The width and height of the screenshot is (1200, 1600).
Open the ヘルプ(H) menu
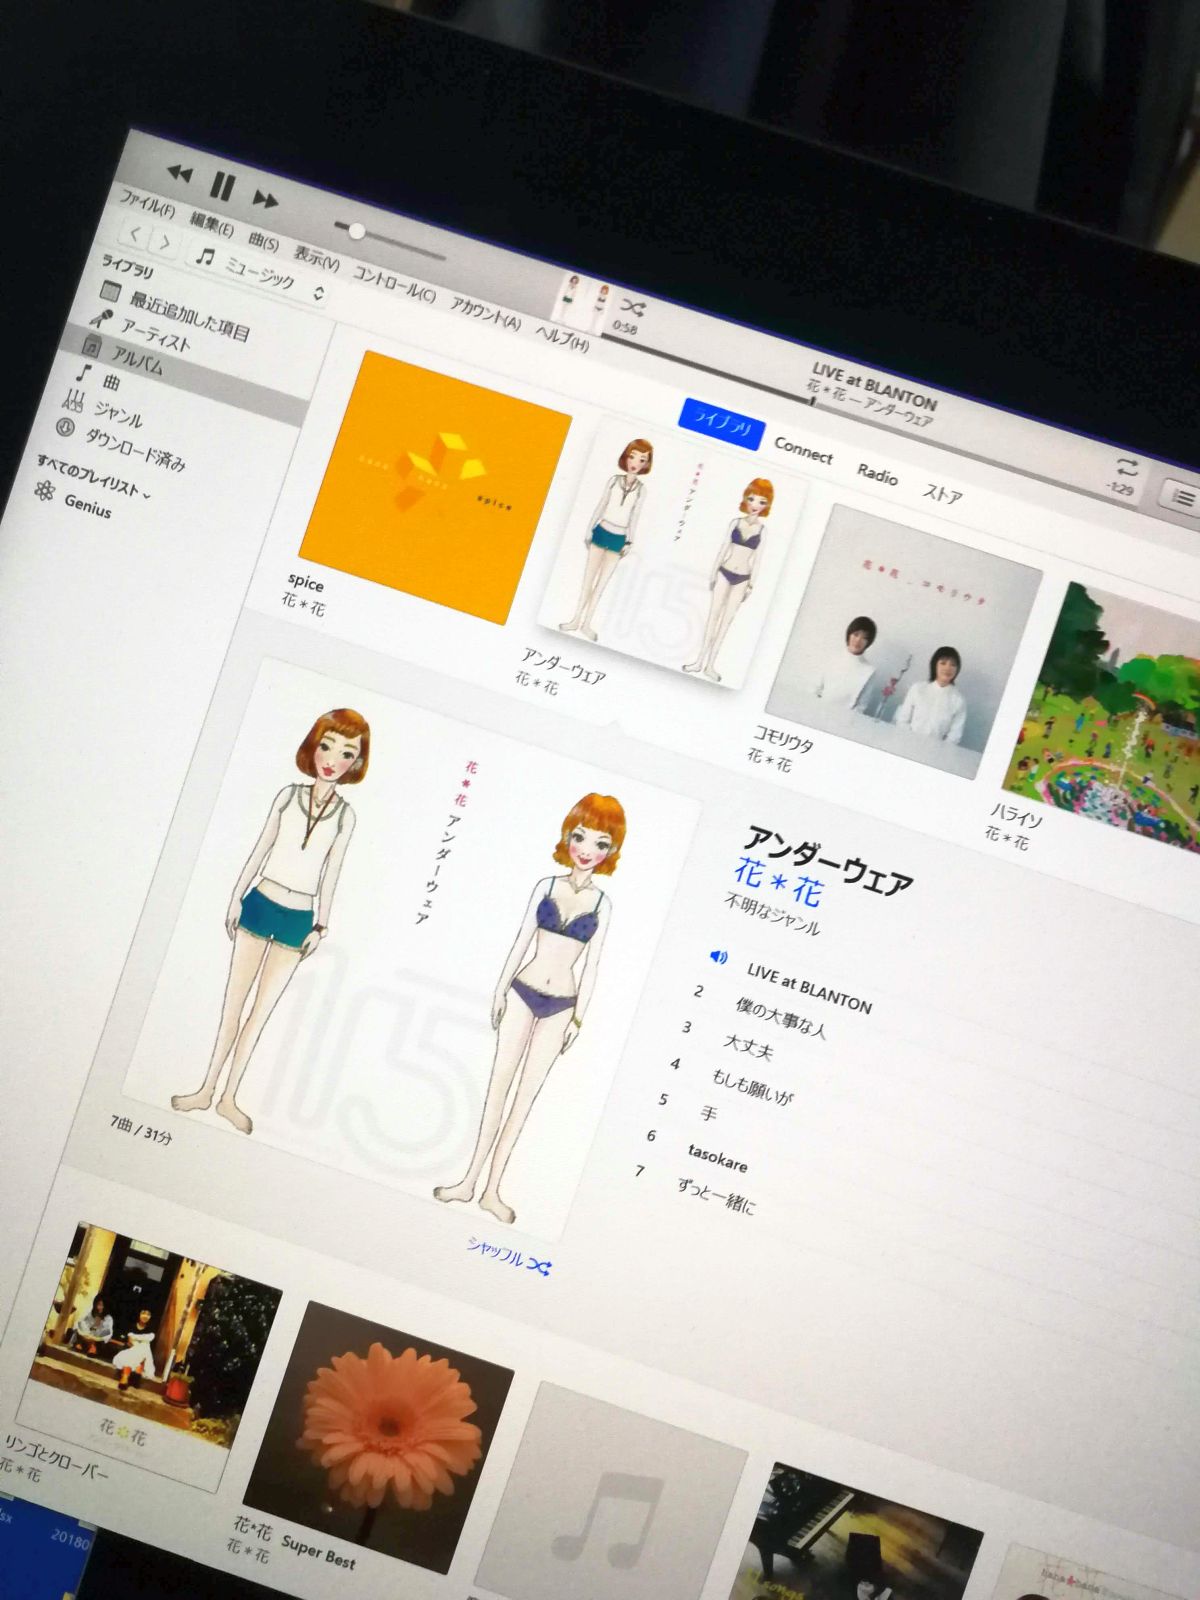[562, 337]
